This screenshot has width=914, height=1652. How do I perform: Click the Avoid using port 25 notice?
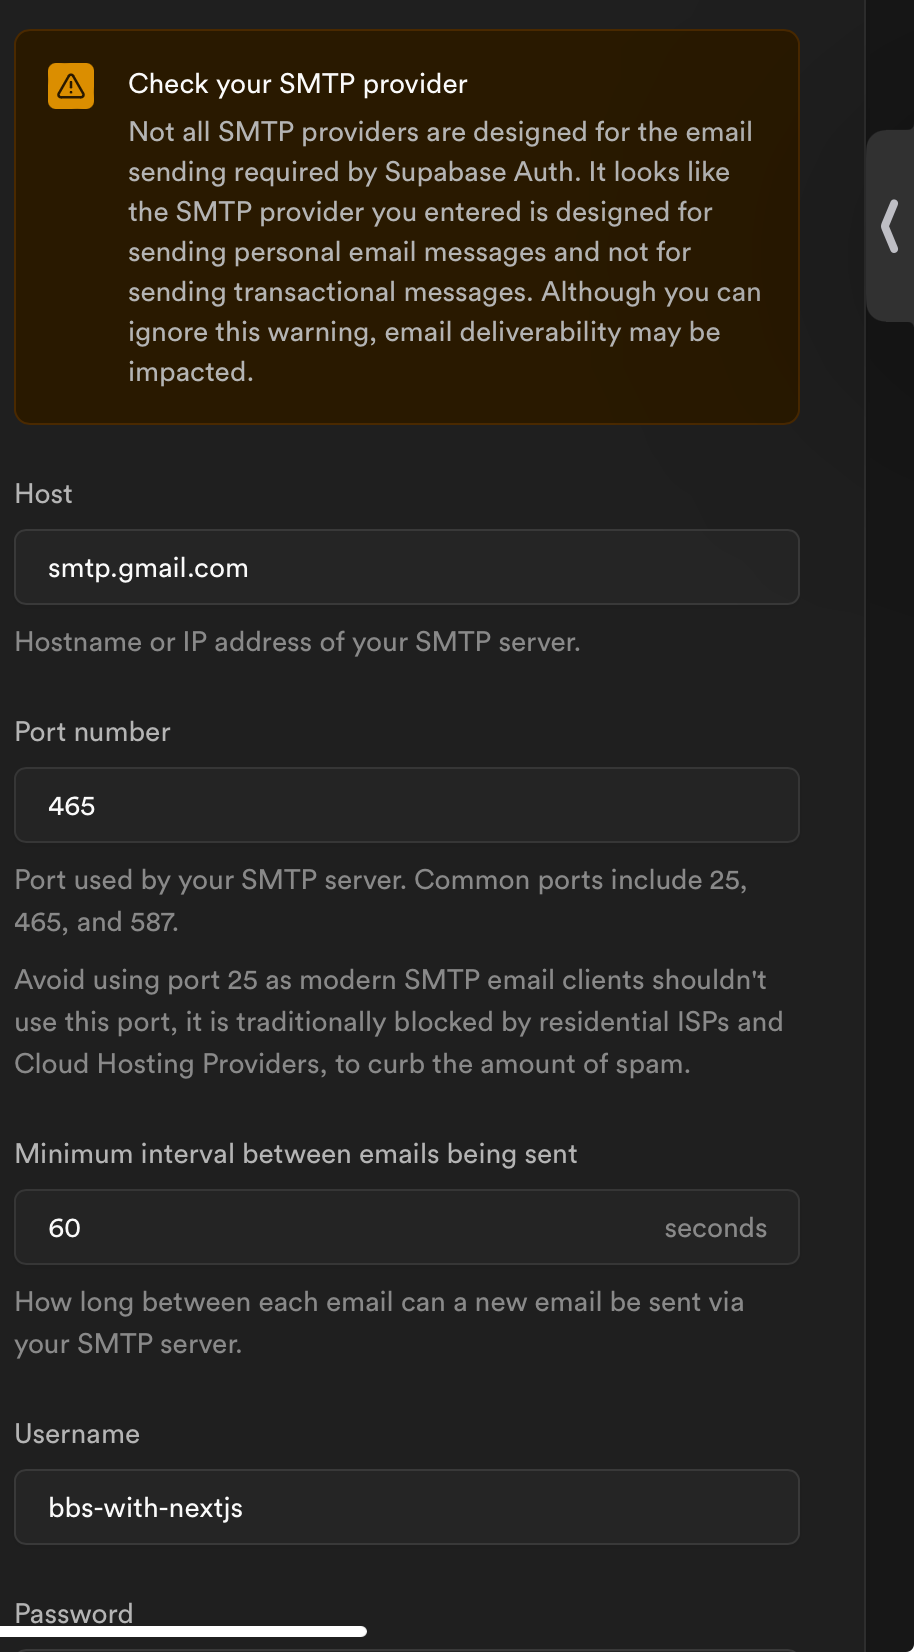pos(398,1022)
